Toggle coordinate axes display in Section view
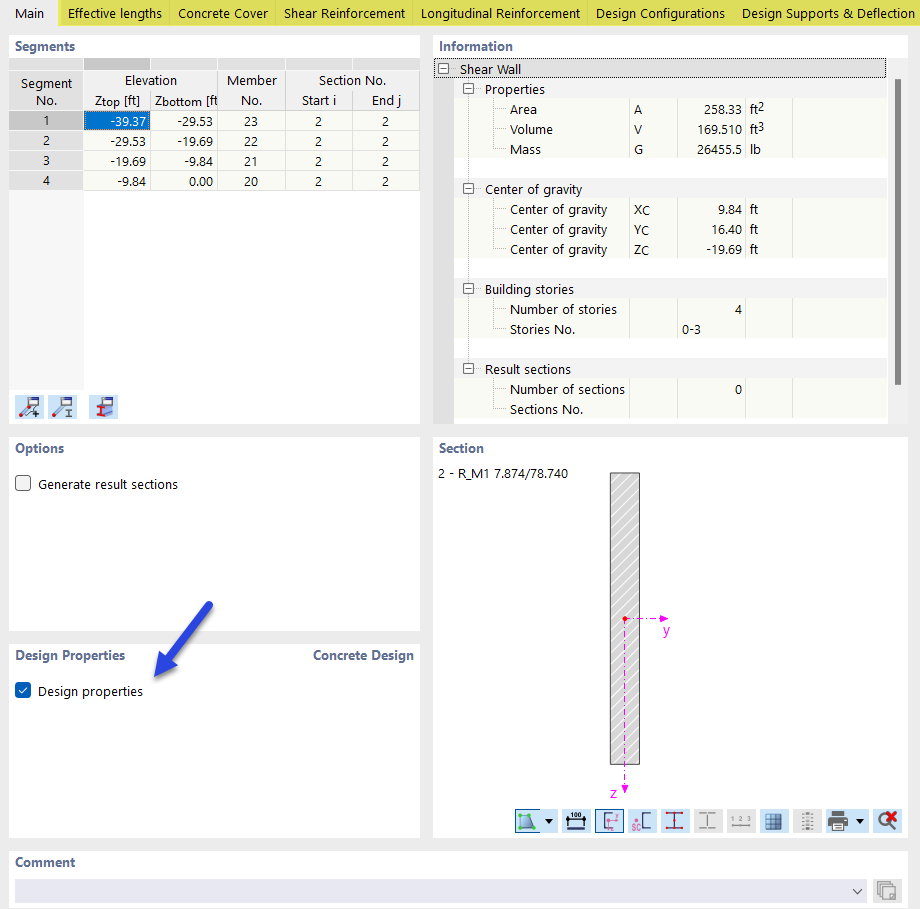Screen dimensions: 920x909 [609, 821]
